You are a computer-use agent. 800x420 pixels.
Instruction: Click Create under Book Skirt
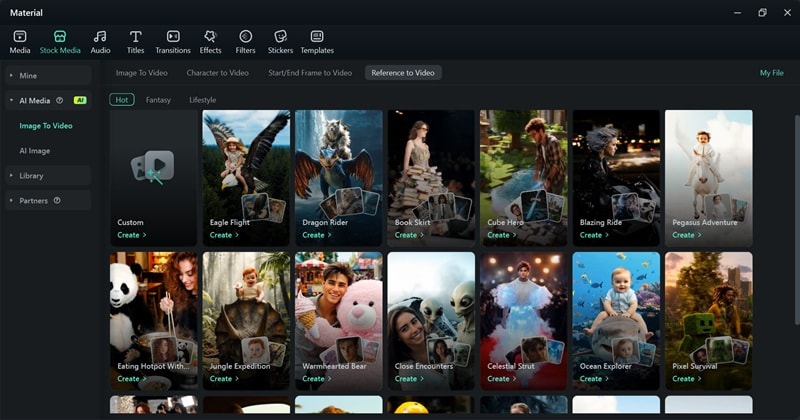[409, 235]
